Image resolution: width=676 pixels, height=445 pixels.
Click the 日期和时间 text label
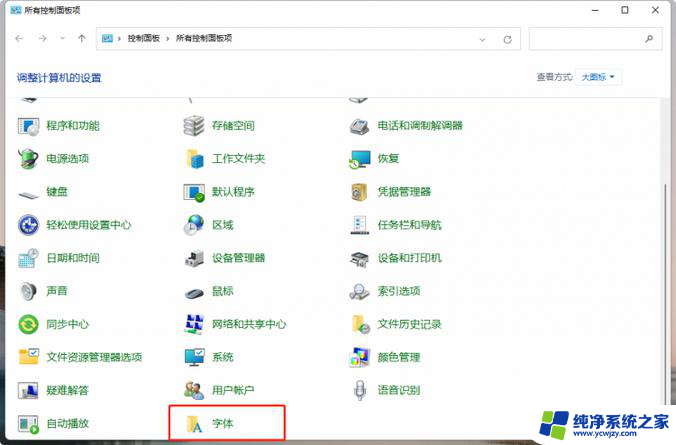tap(73, 258)
